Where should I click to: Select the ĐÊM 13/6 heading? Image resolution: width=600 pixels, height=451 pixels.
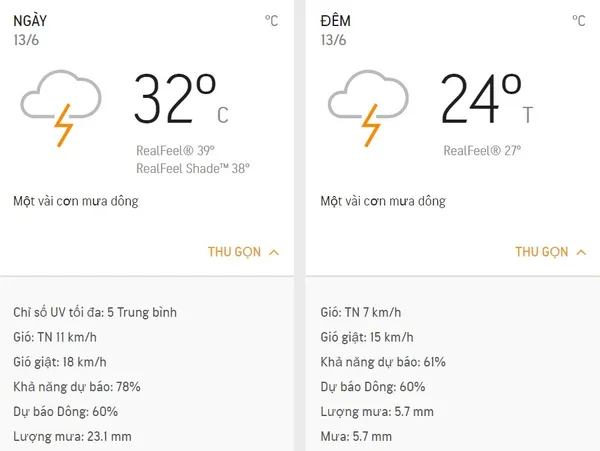click(x=336, y=30)
